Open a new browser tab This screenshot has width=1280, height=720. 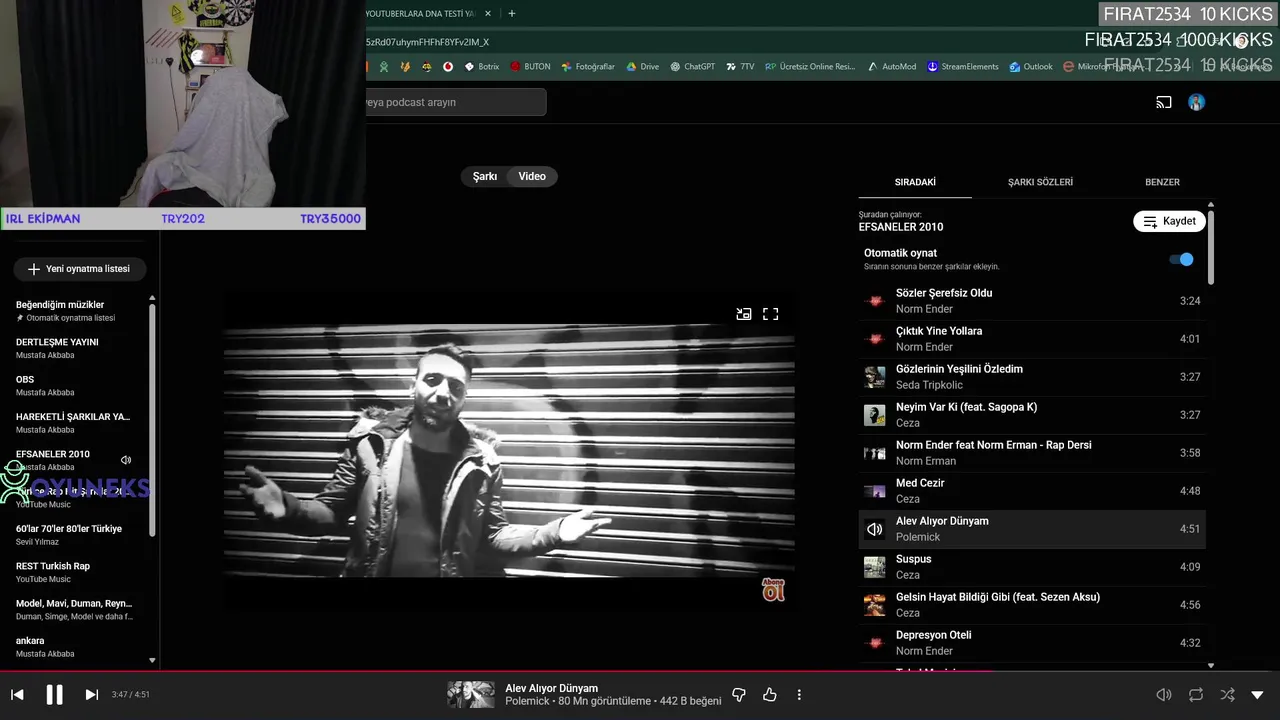click(x=512, y=14)
